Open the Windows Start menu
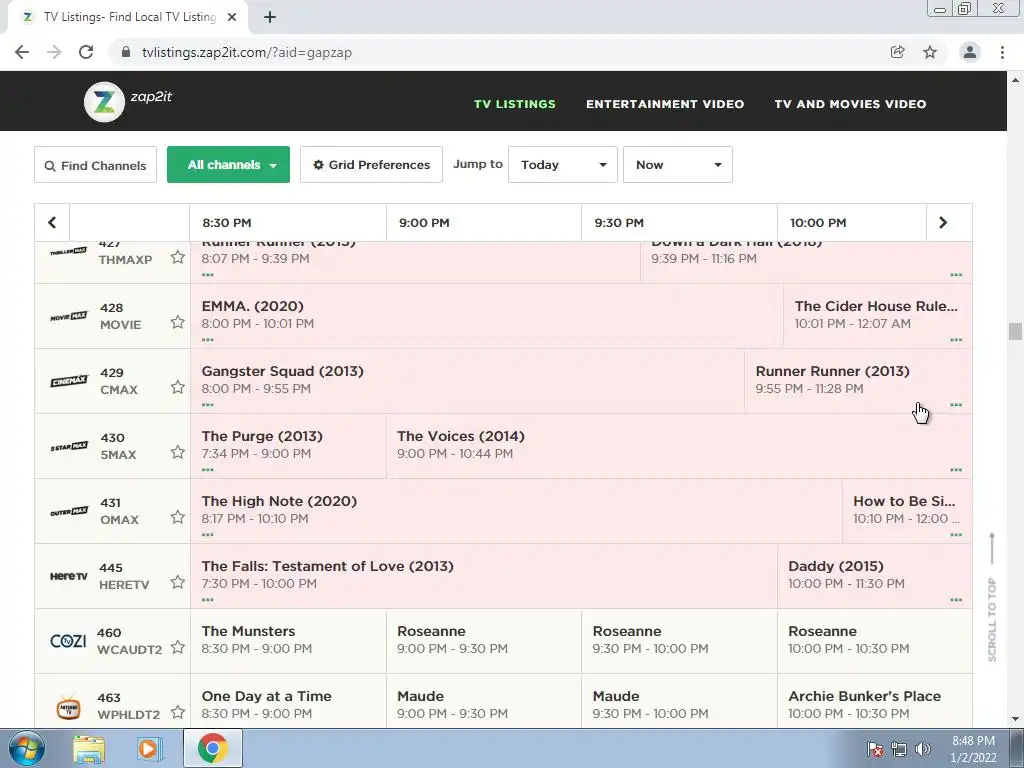The width and height of the screenshot is (1024, 768). (x=25, y=748)
